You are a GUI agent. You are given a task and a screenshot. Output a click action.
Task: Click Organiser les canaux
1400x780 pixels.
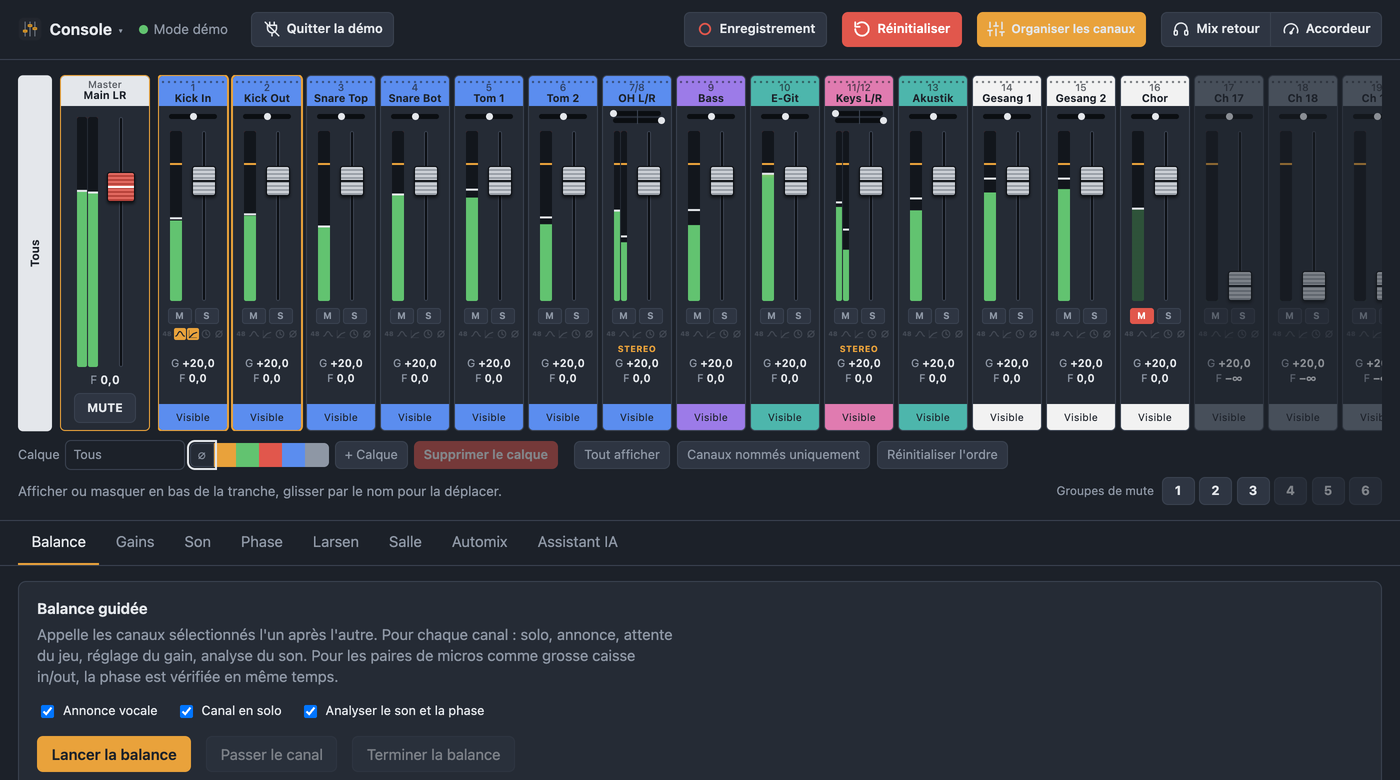coord(1061,29)
